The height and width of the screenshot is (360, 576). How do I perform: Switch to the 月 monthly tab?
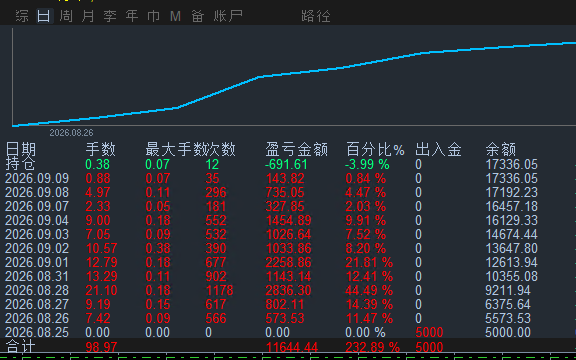point(88,16)
